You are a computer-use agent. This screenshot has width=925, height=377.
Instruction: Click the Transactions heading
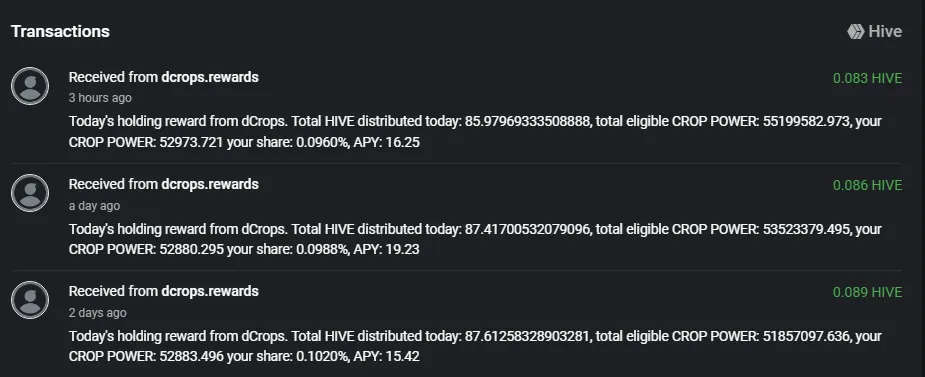point(60,31)
